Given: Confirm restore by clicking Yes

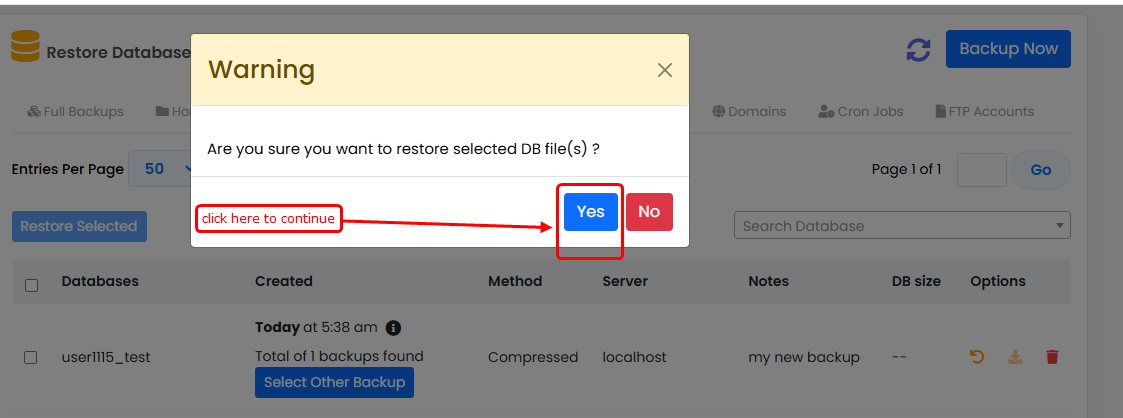Looking at the screenshot, I should (x=590, y=212).
